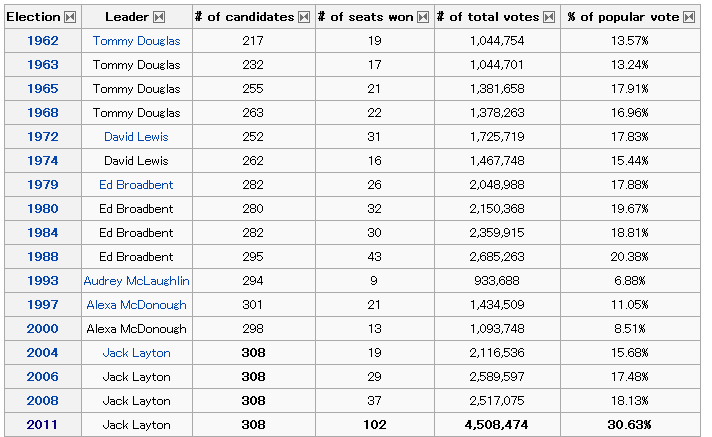Open the 1988 election link
Image resolution: width=712 pixels, height=437 pixels.
point(43,257)
